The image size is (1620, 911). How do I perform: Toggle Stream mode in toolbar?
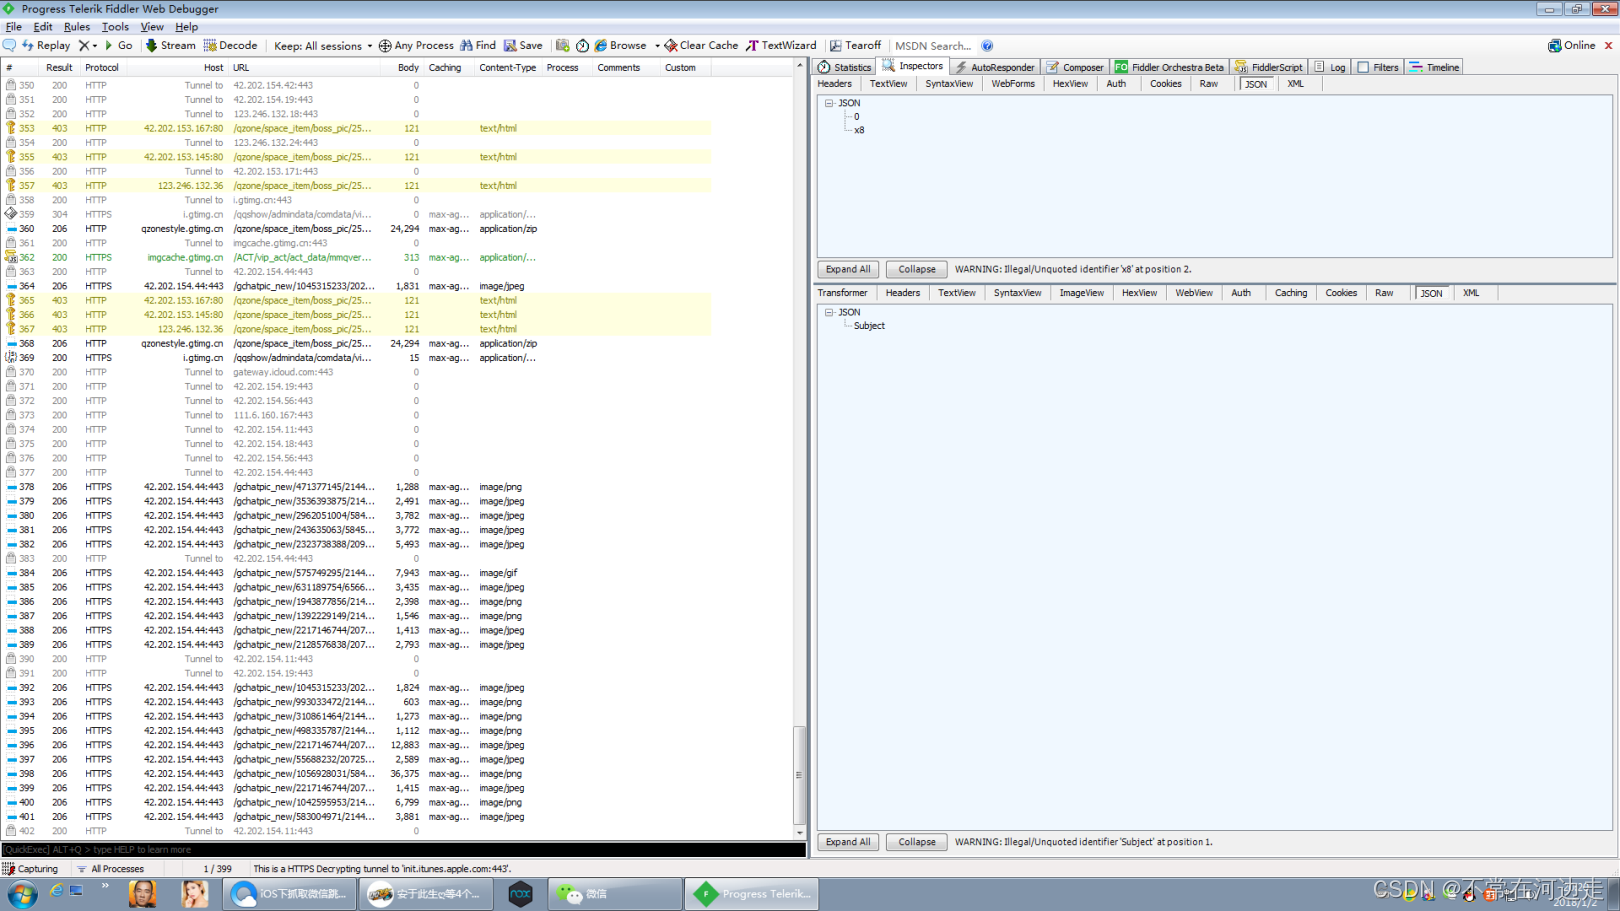[x=171, y=46]
